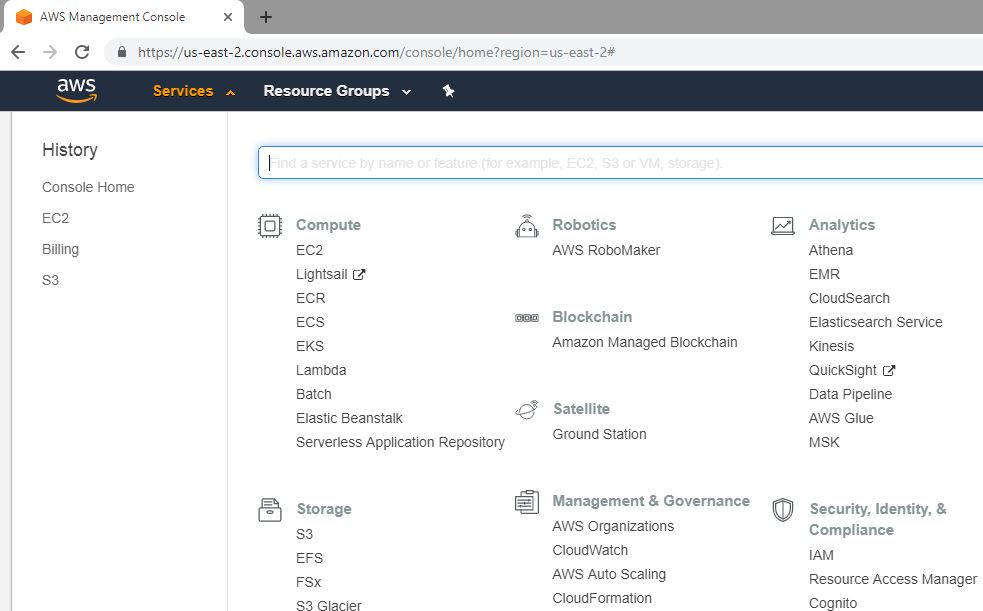
Task: Open the Athena service
Action: tap(831, 251)
